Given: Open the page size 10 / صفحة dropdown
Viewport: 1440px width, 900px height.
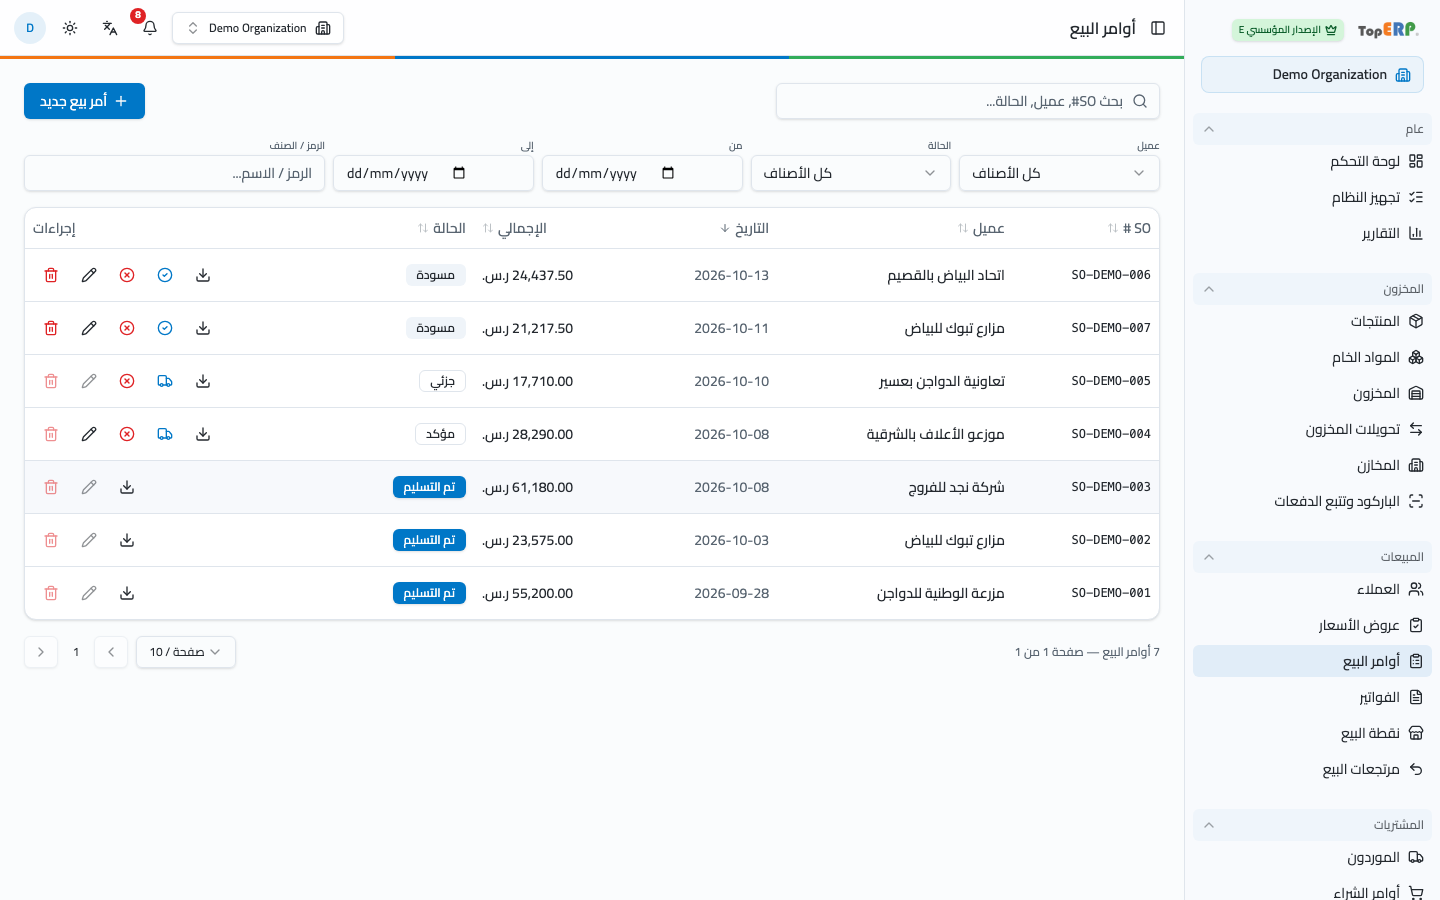Looking at the screenshot, I should 186,652.
